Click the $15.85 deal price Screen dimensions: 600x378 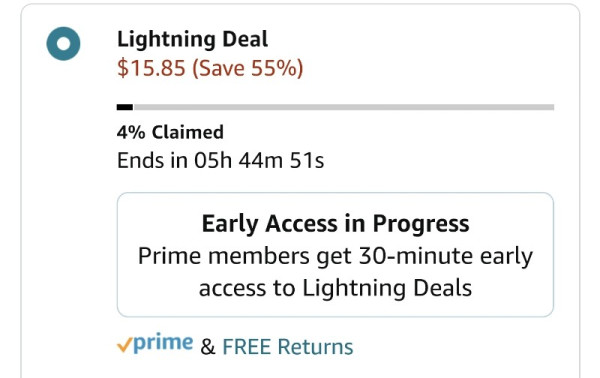point(151,68)
